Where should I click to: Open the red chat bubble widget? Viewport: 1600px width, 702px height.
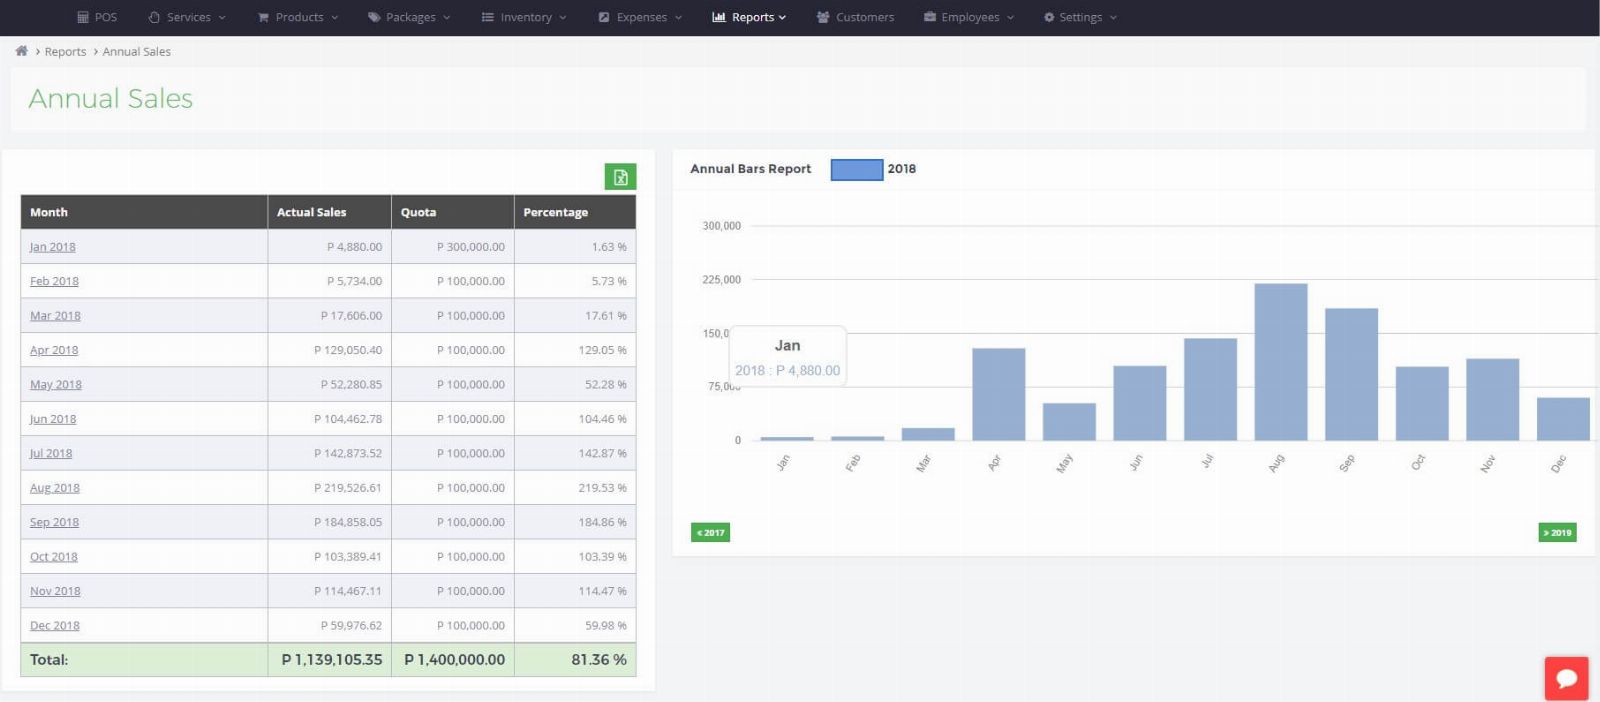1566,678
